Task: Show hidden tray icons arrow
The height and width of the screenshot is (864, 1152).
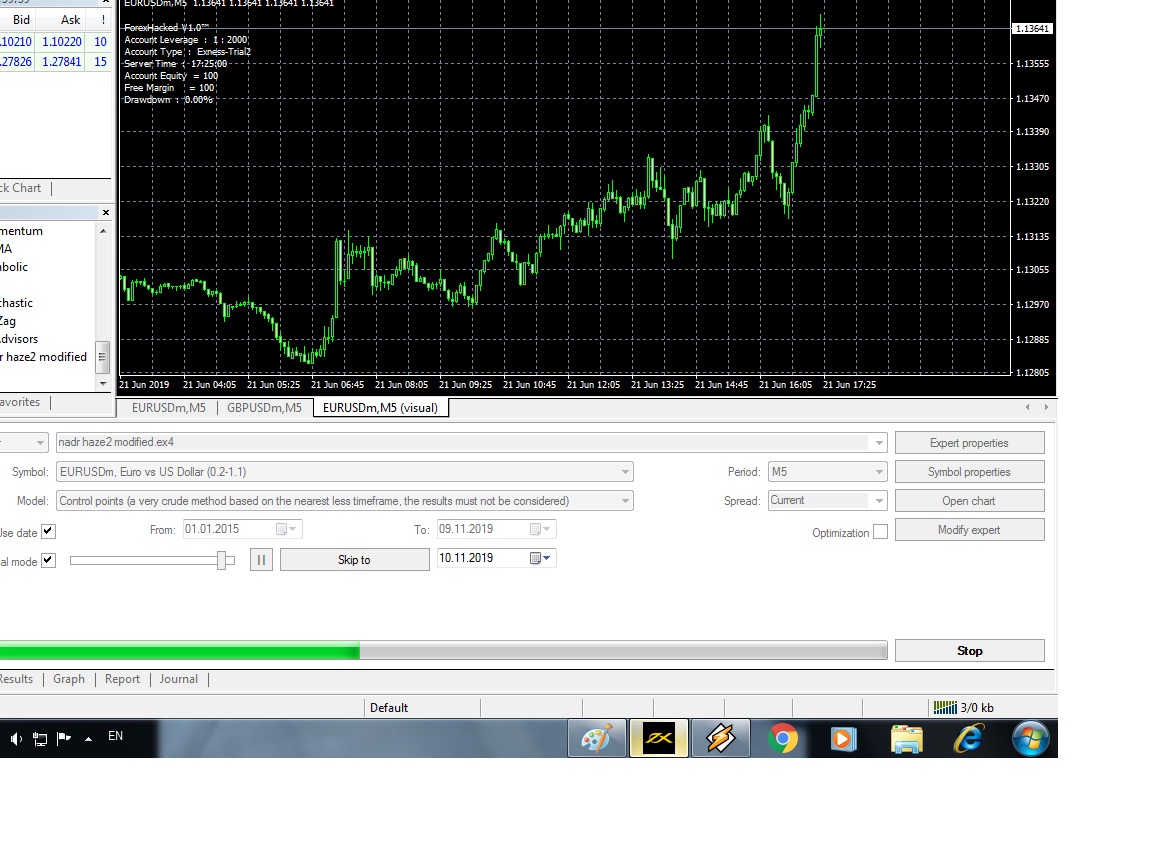Action: coord(88,738)
